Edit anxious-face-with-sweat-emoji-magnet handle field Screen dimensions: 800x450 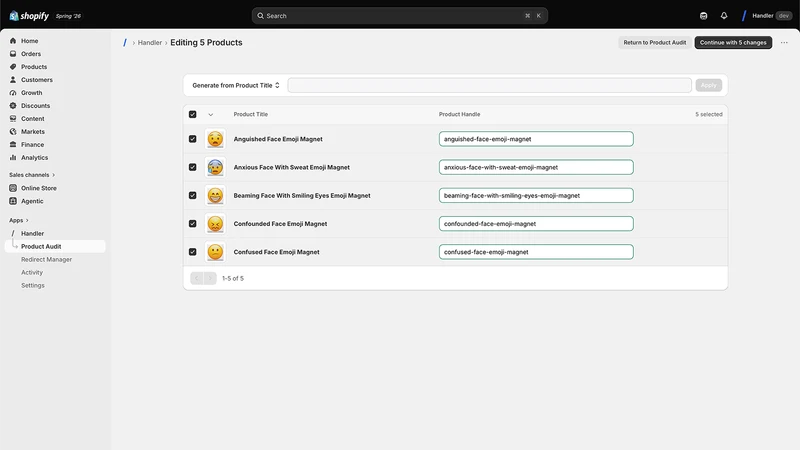[536, 167]
